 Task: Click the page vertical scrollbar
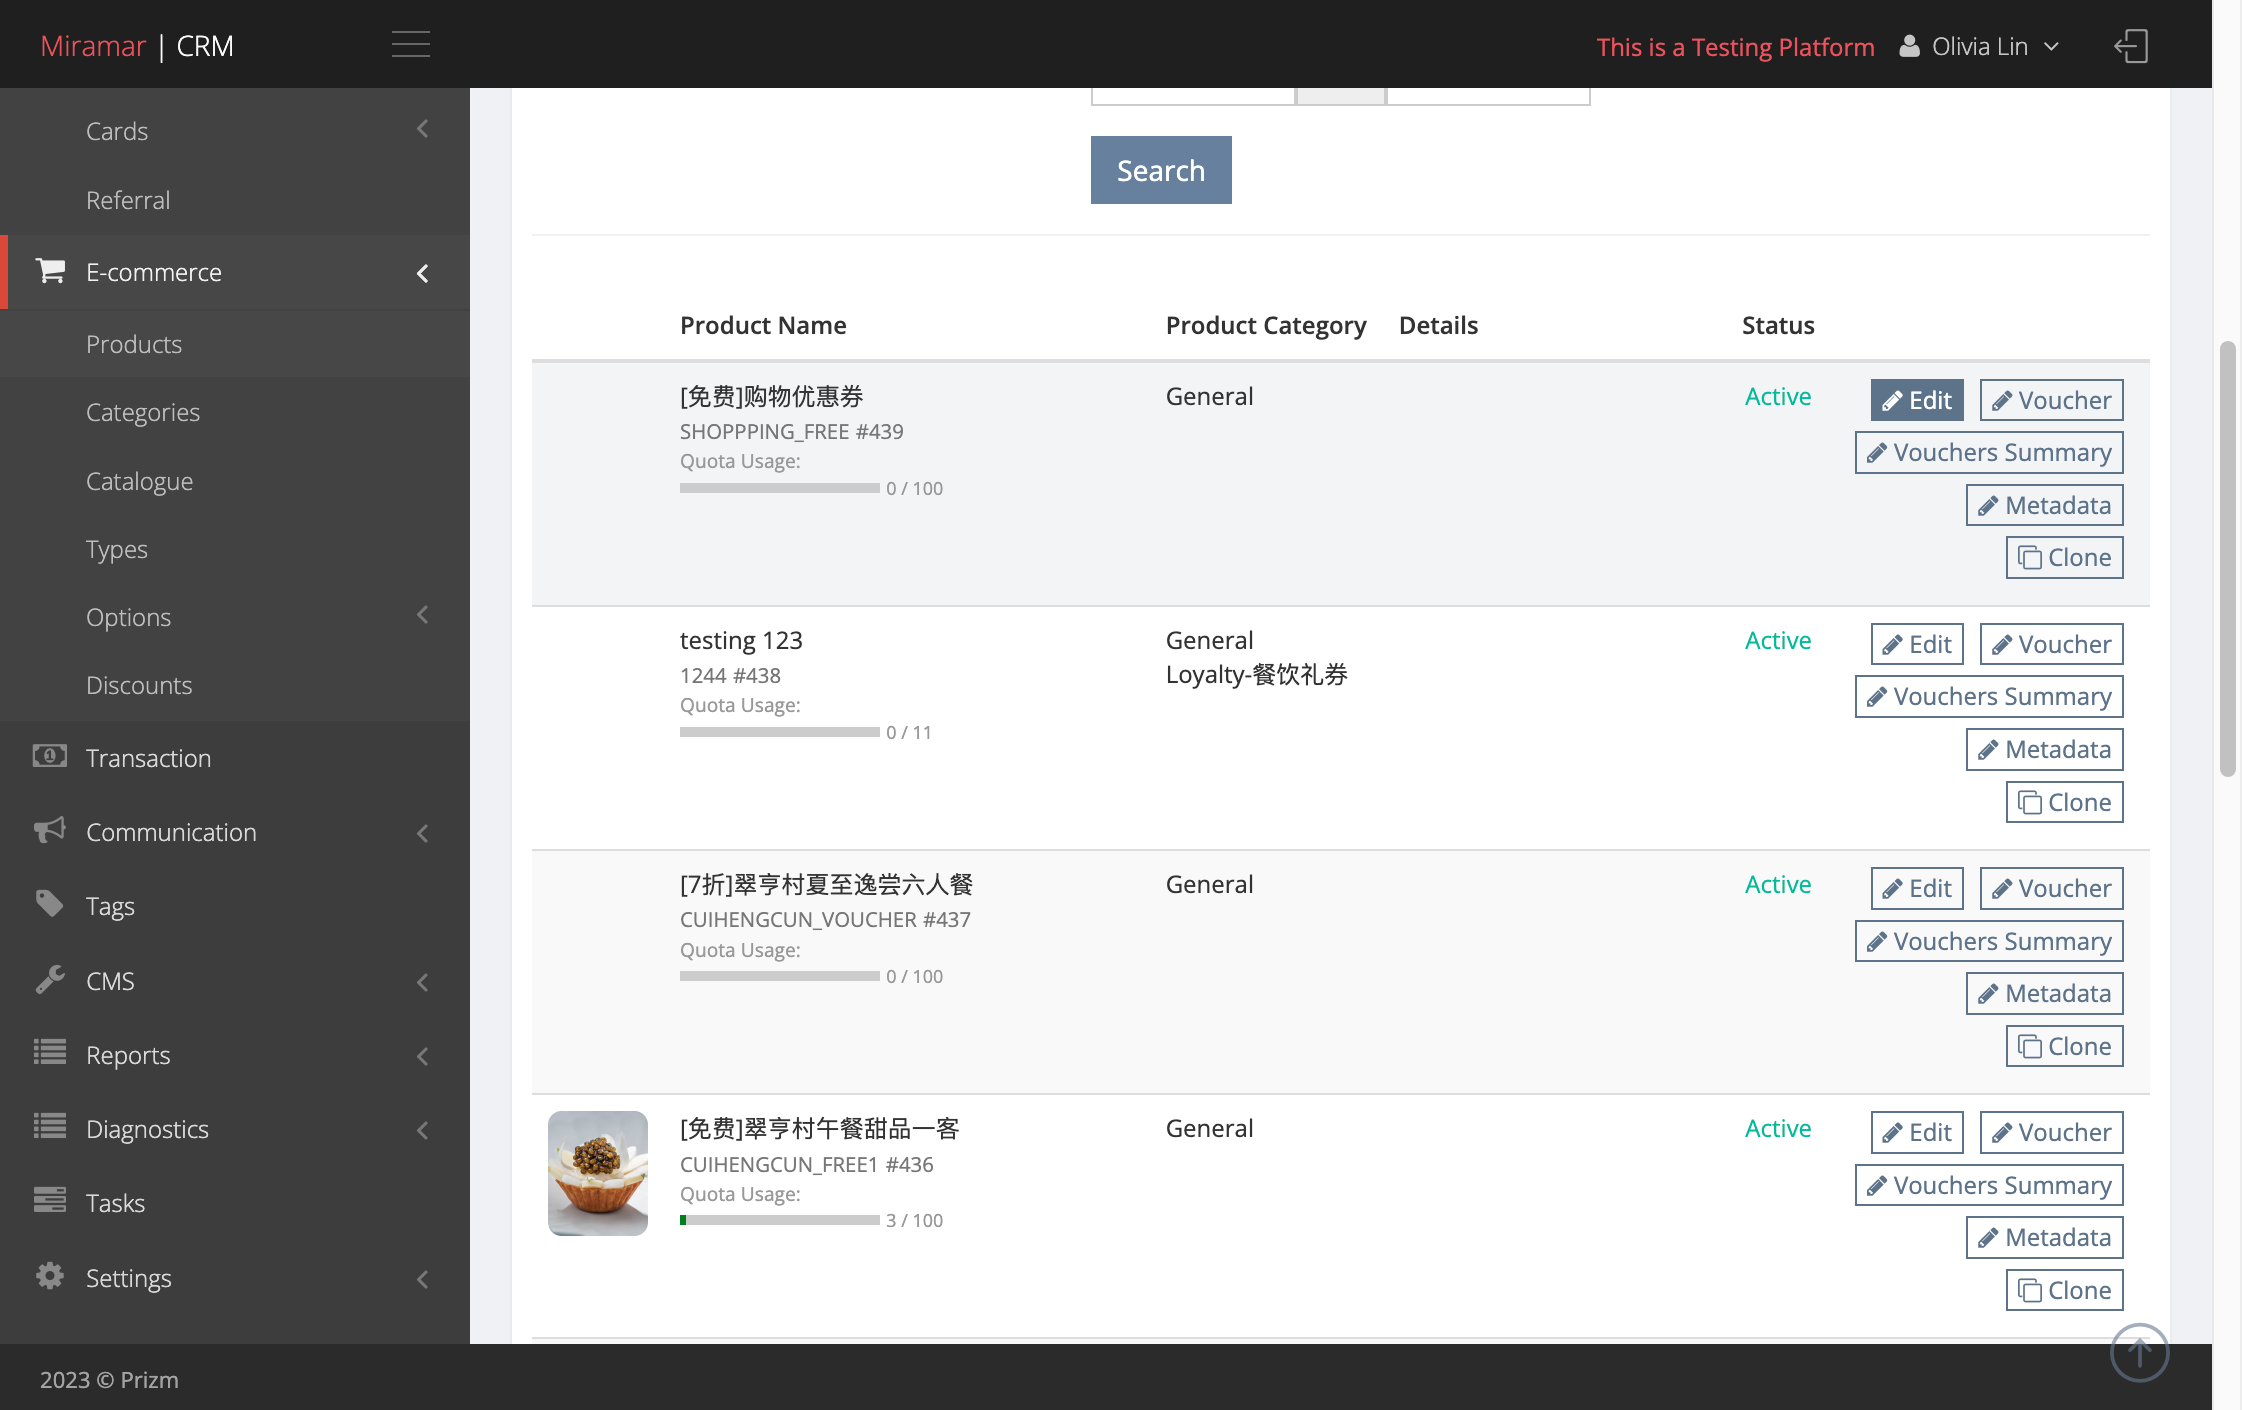(x=2227, y=558)
